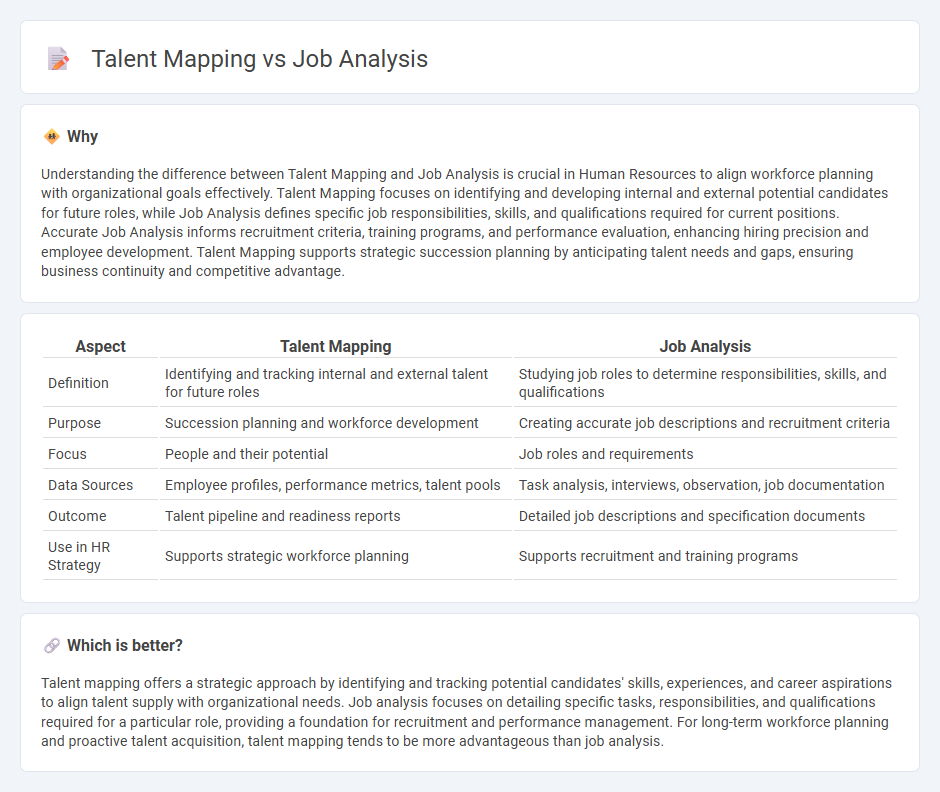Screen dimensions: 940x792
Task: Click the Focus row label
Action: [67, 454]
